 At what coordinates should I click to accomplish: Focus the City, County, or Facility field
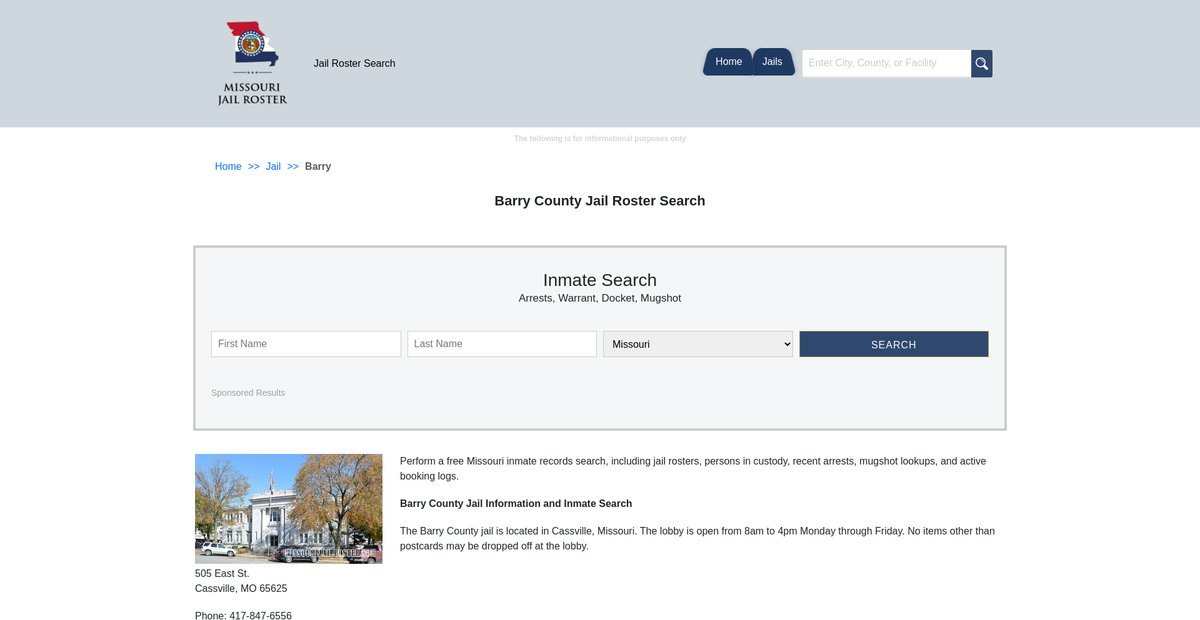pos(887,63)
